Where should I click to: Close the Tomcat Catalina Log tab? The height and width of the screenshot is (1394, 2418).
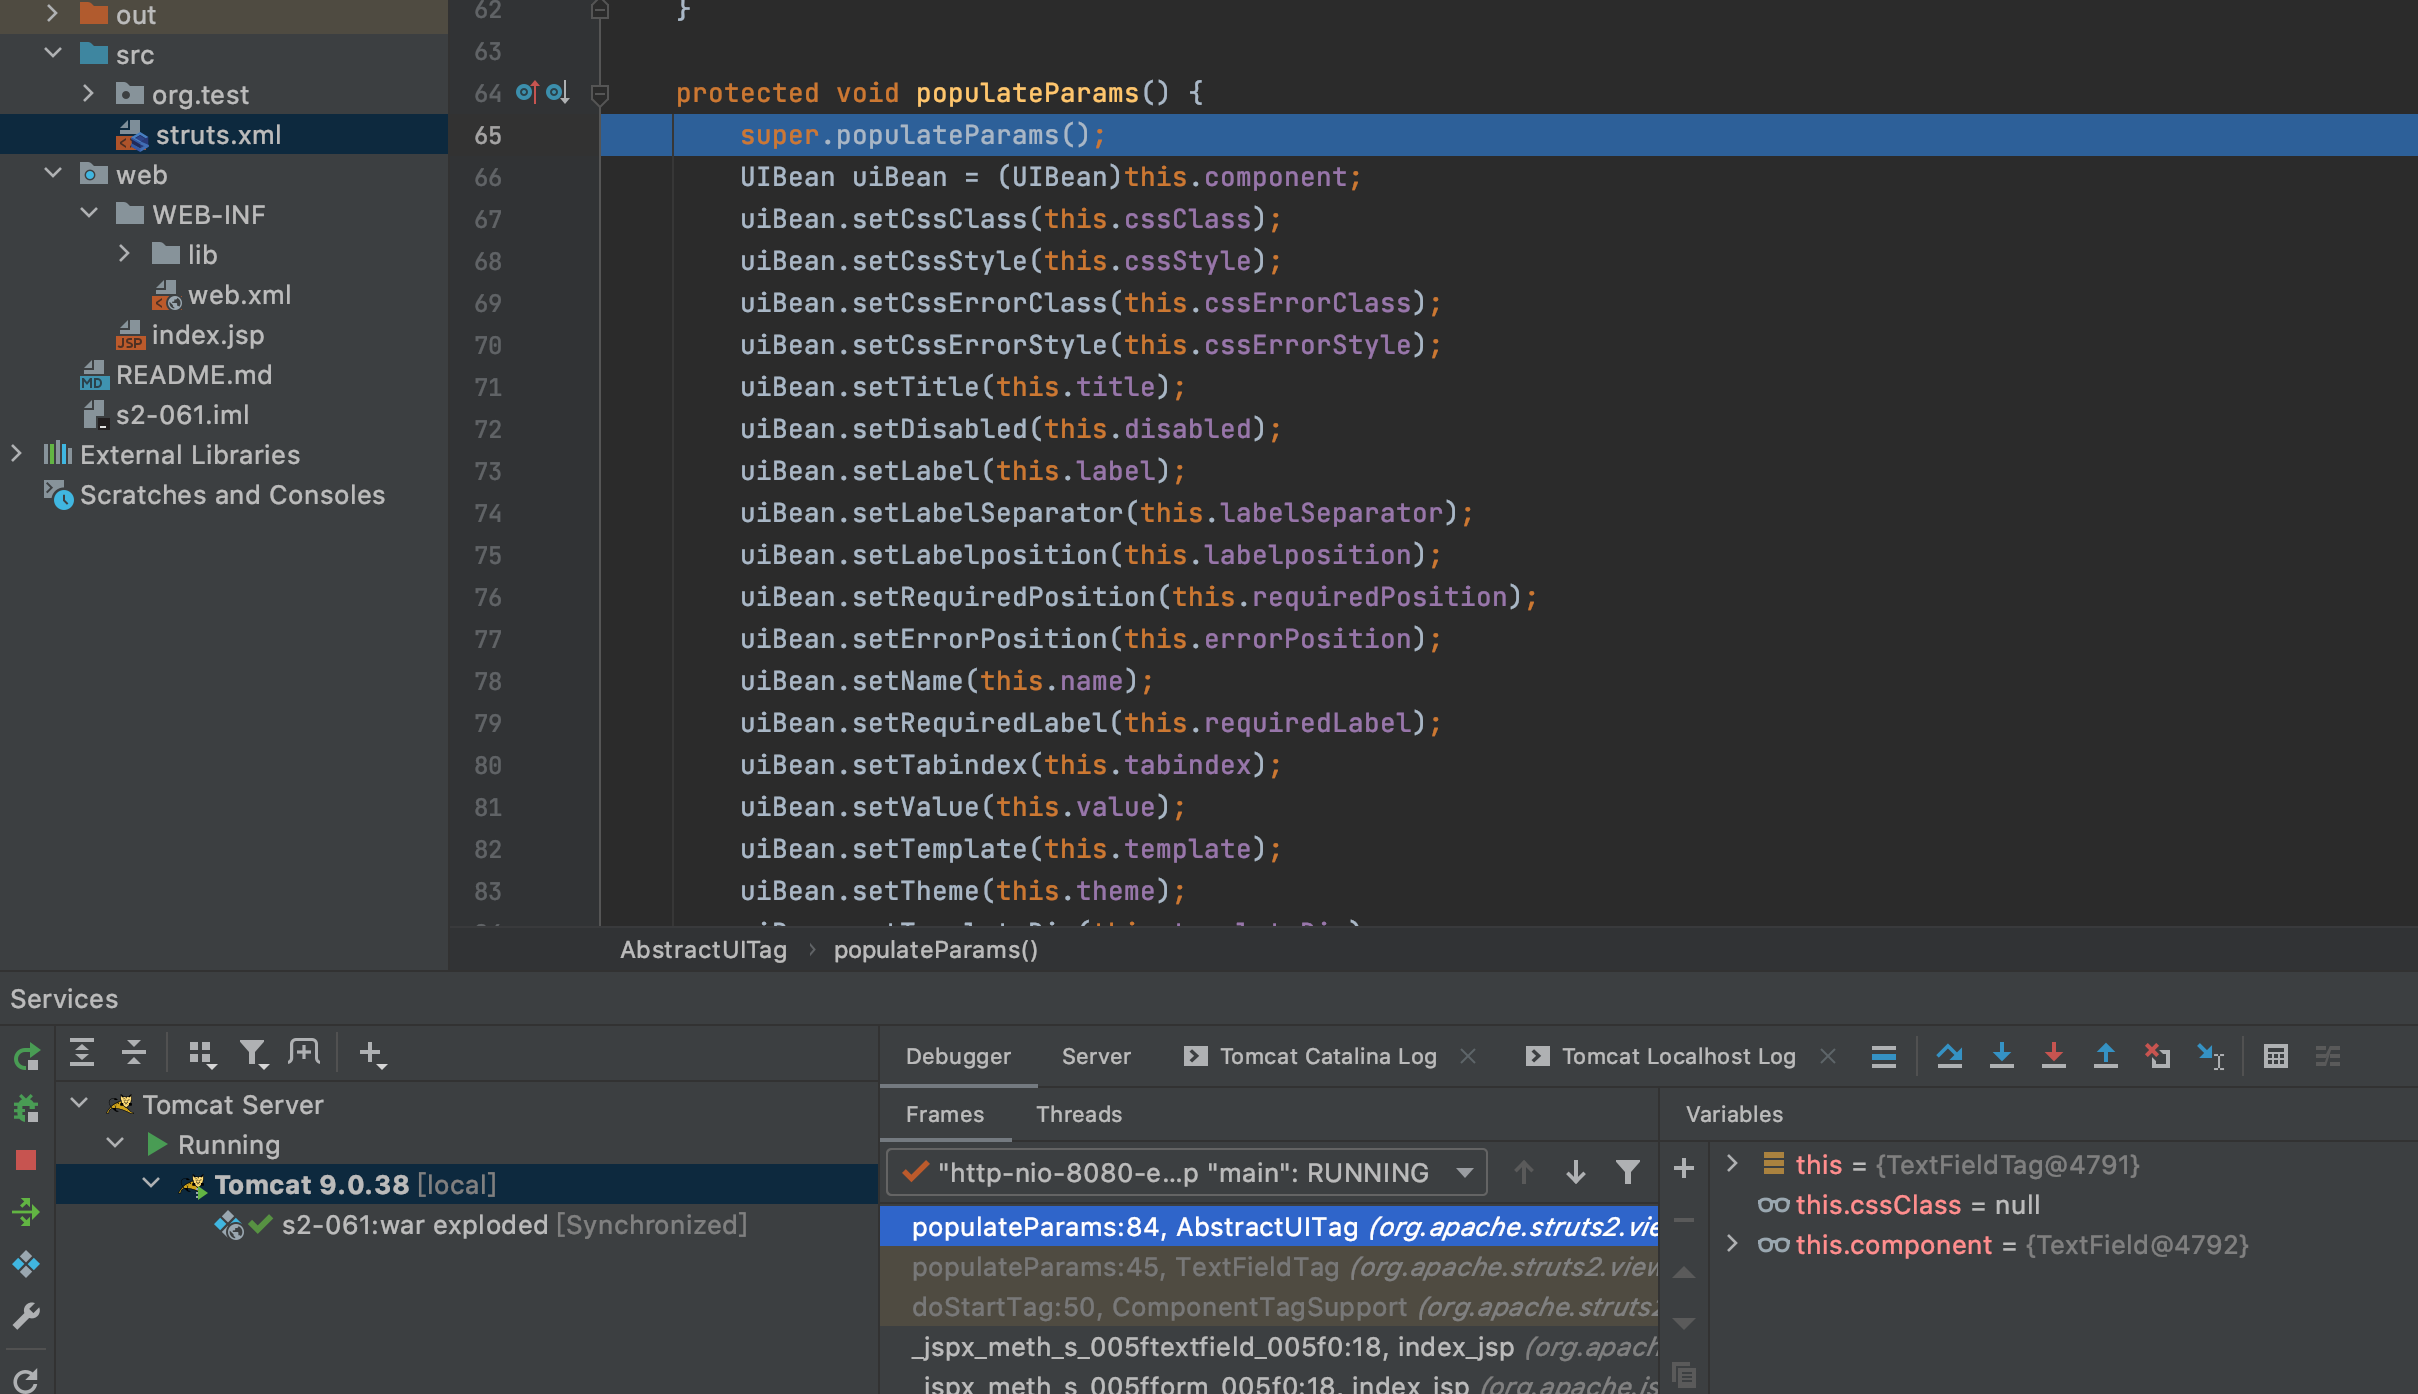pos(1468,1056)
